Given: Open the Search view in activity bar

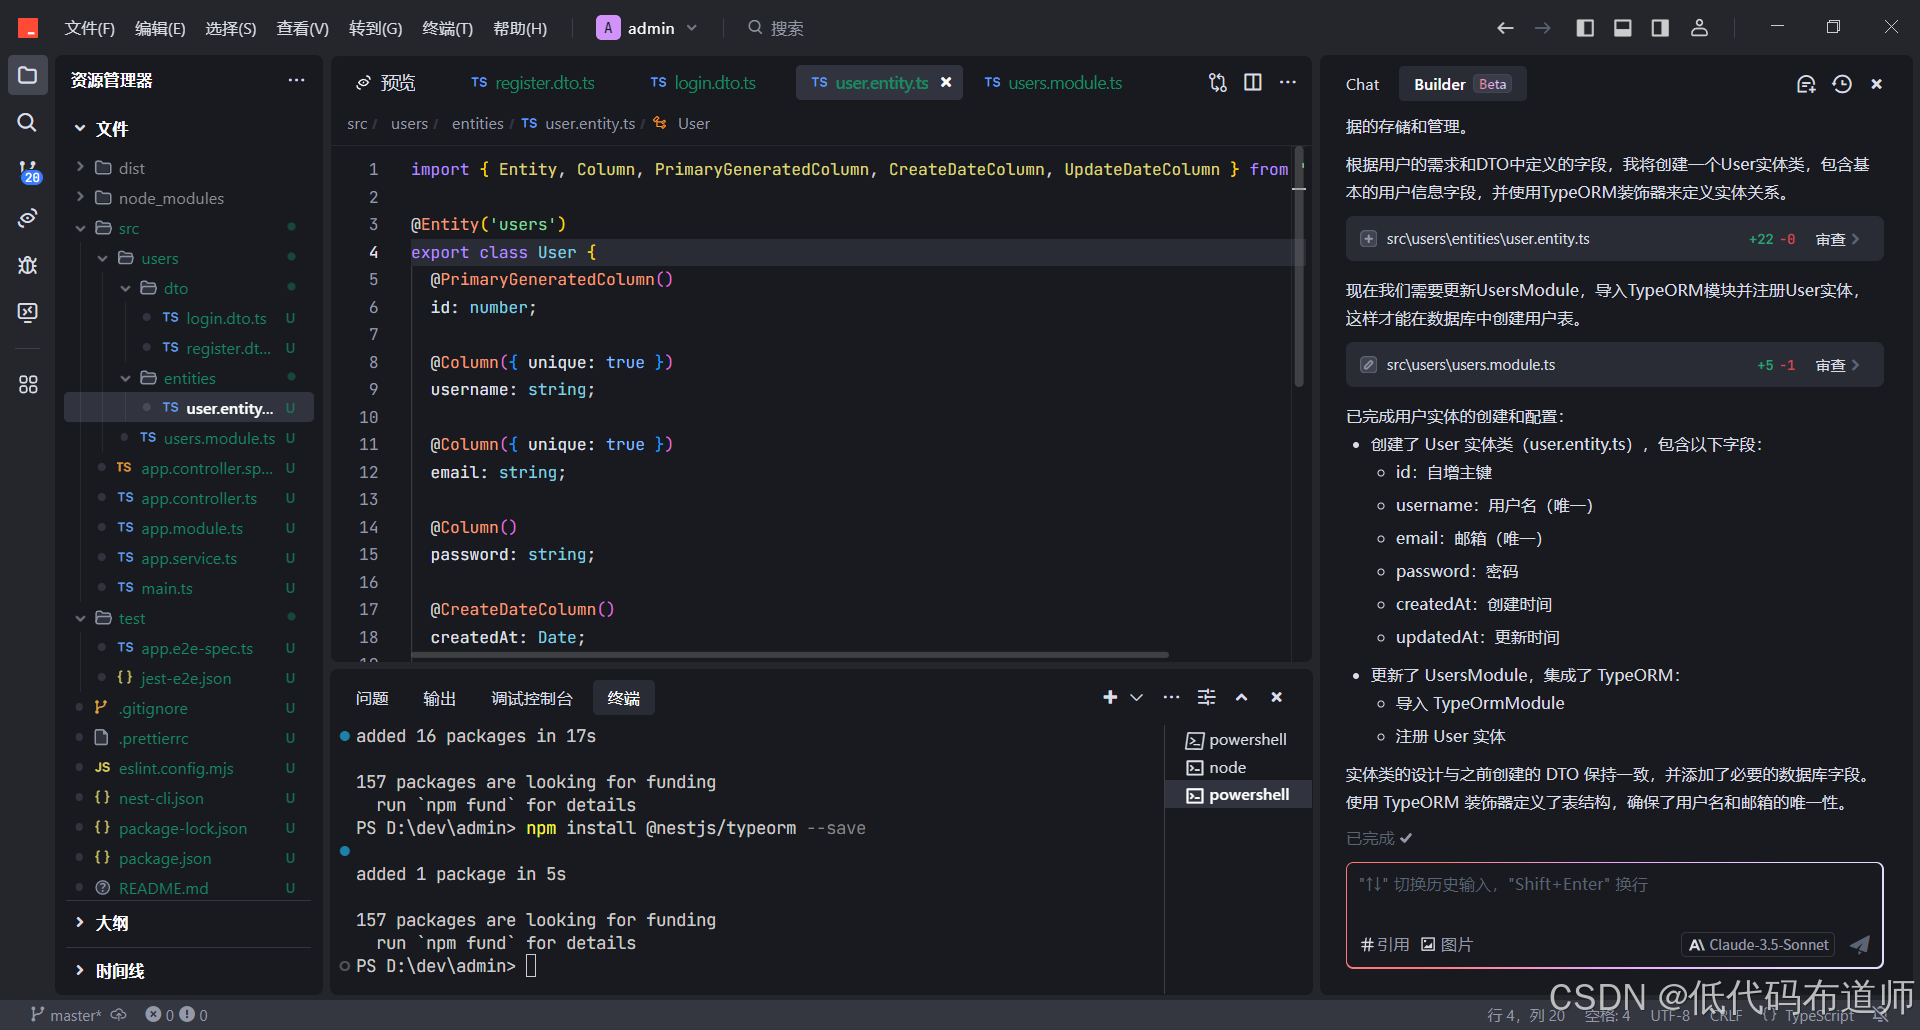Looking at the screenshot, I should (27, 122).
